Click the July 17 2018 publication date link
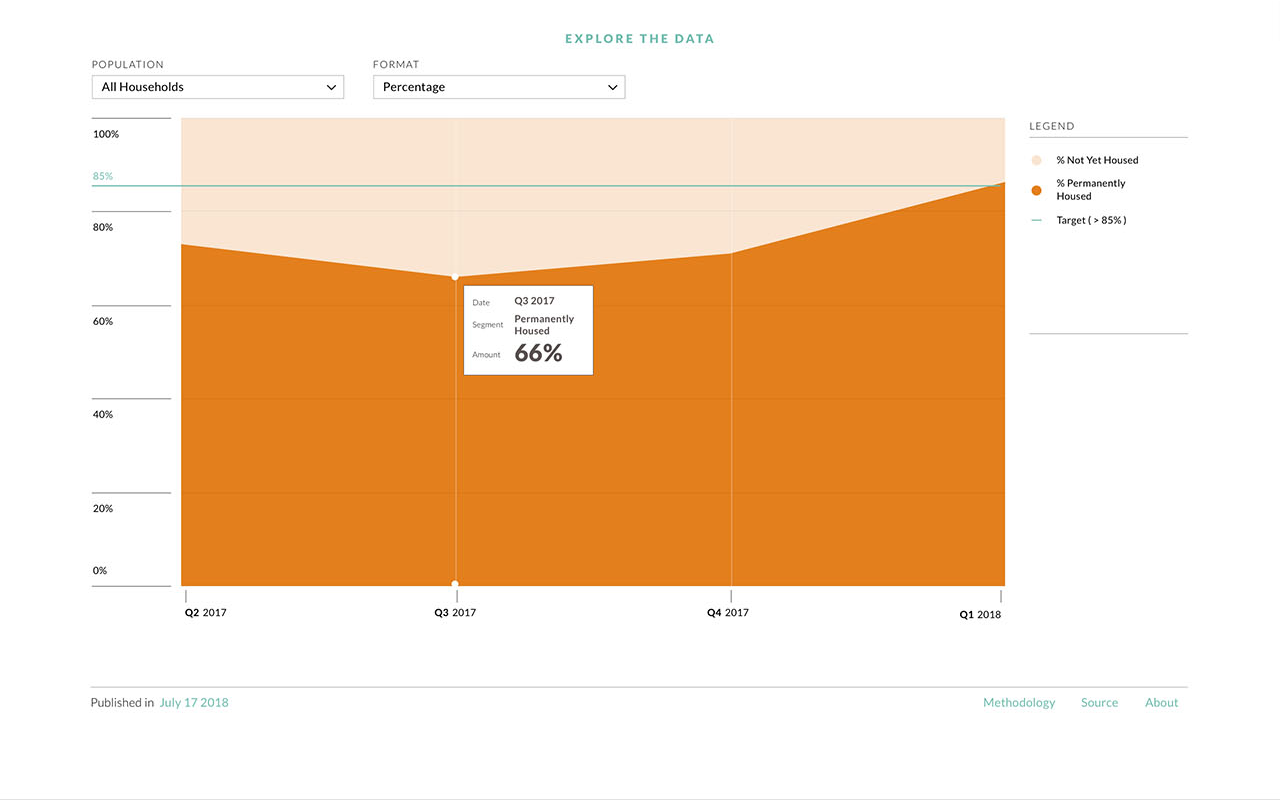This screenshot has height=800, width=1280. [x=194, y=702]
